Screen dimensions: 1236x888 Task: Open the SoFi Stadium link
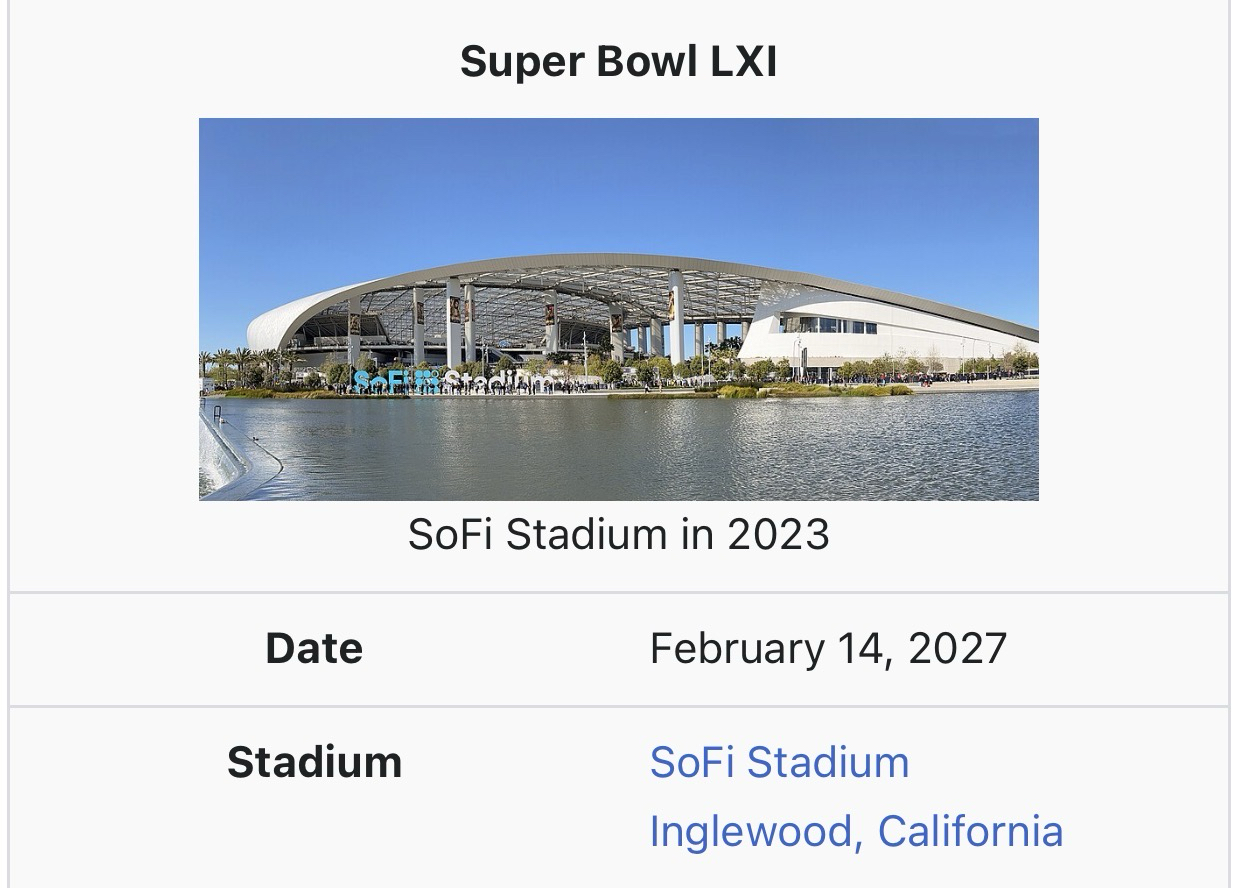pos(779,762)
